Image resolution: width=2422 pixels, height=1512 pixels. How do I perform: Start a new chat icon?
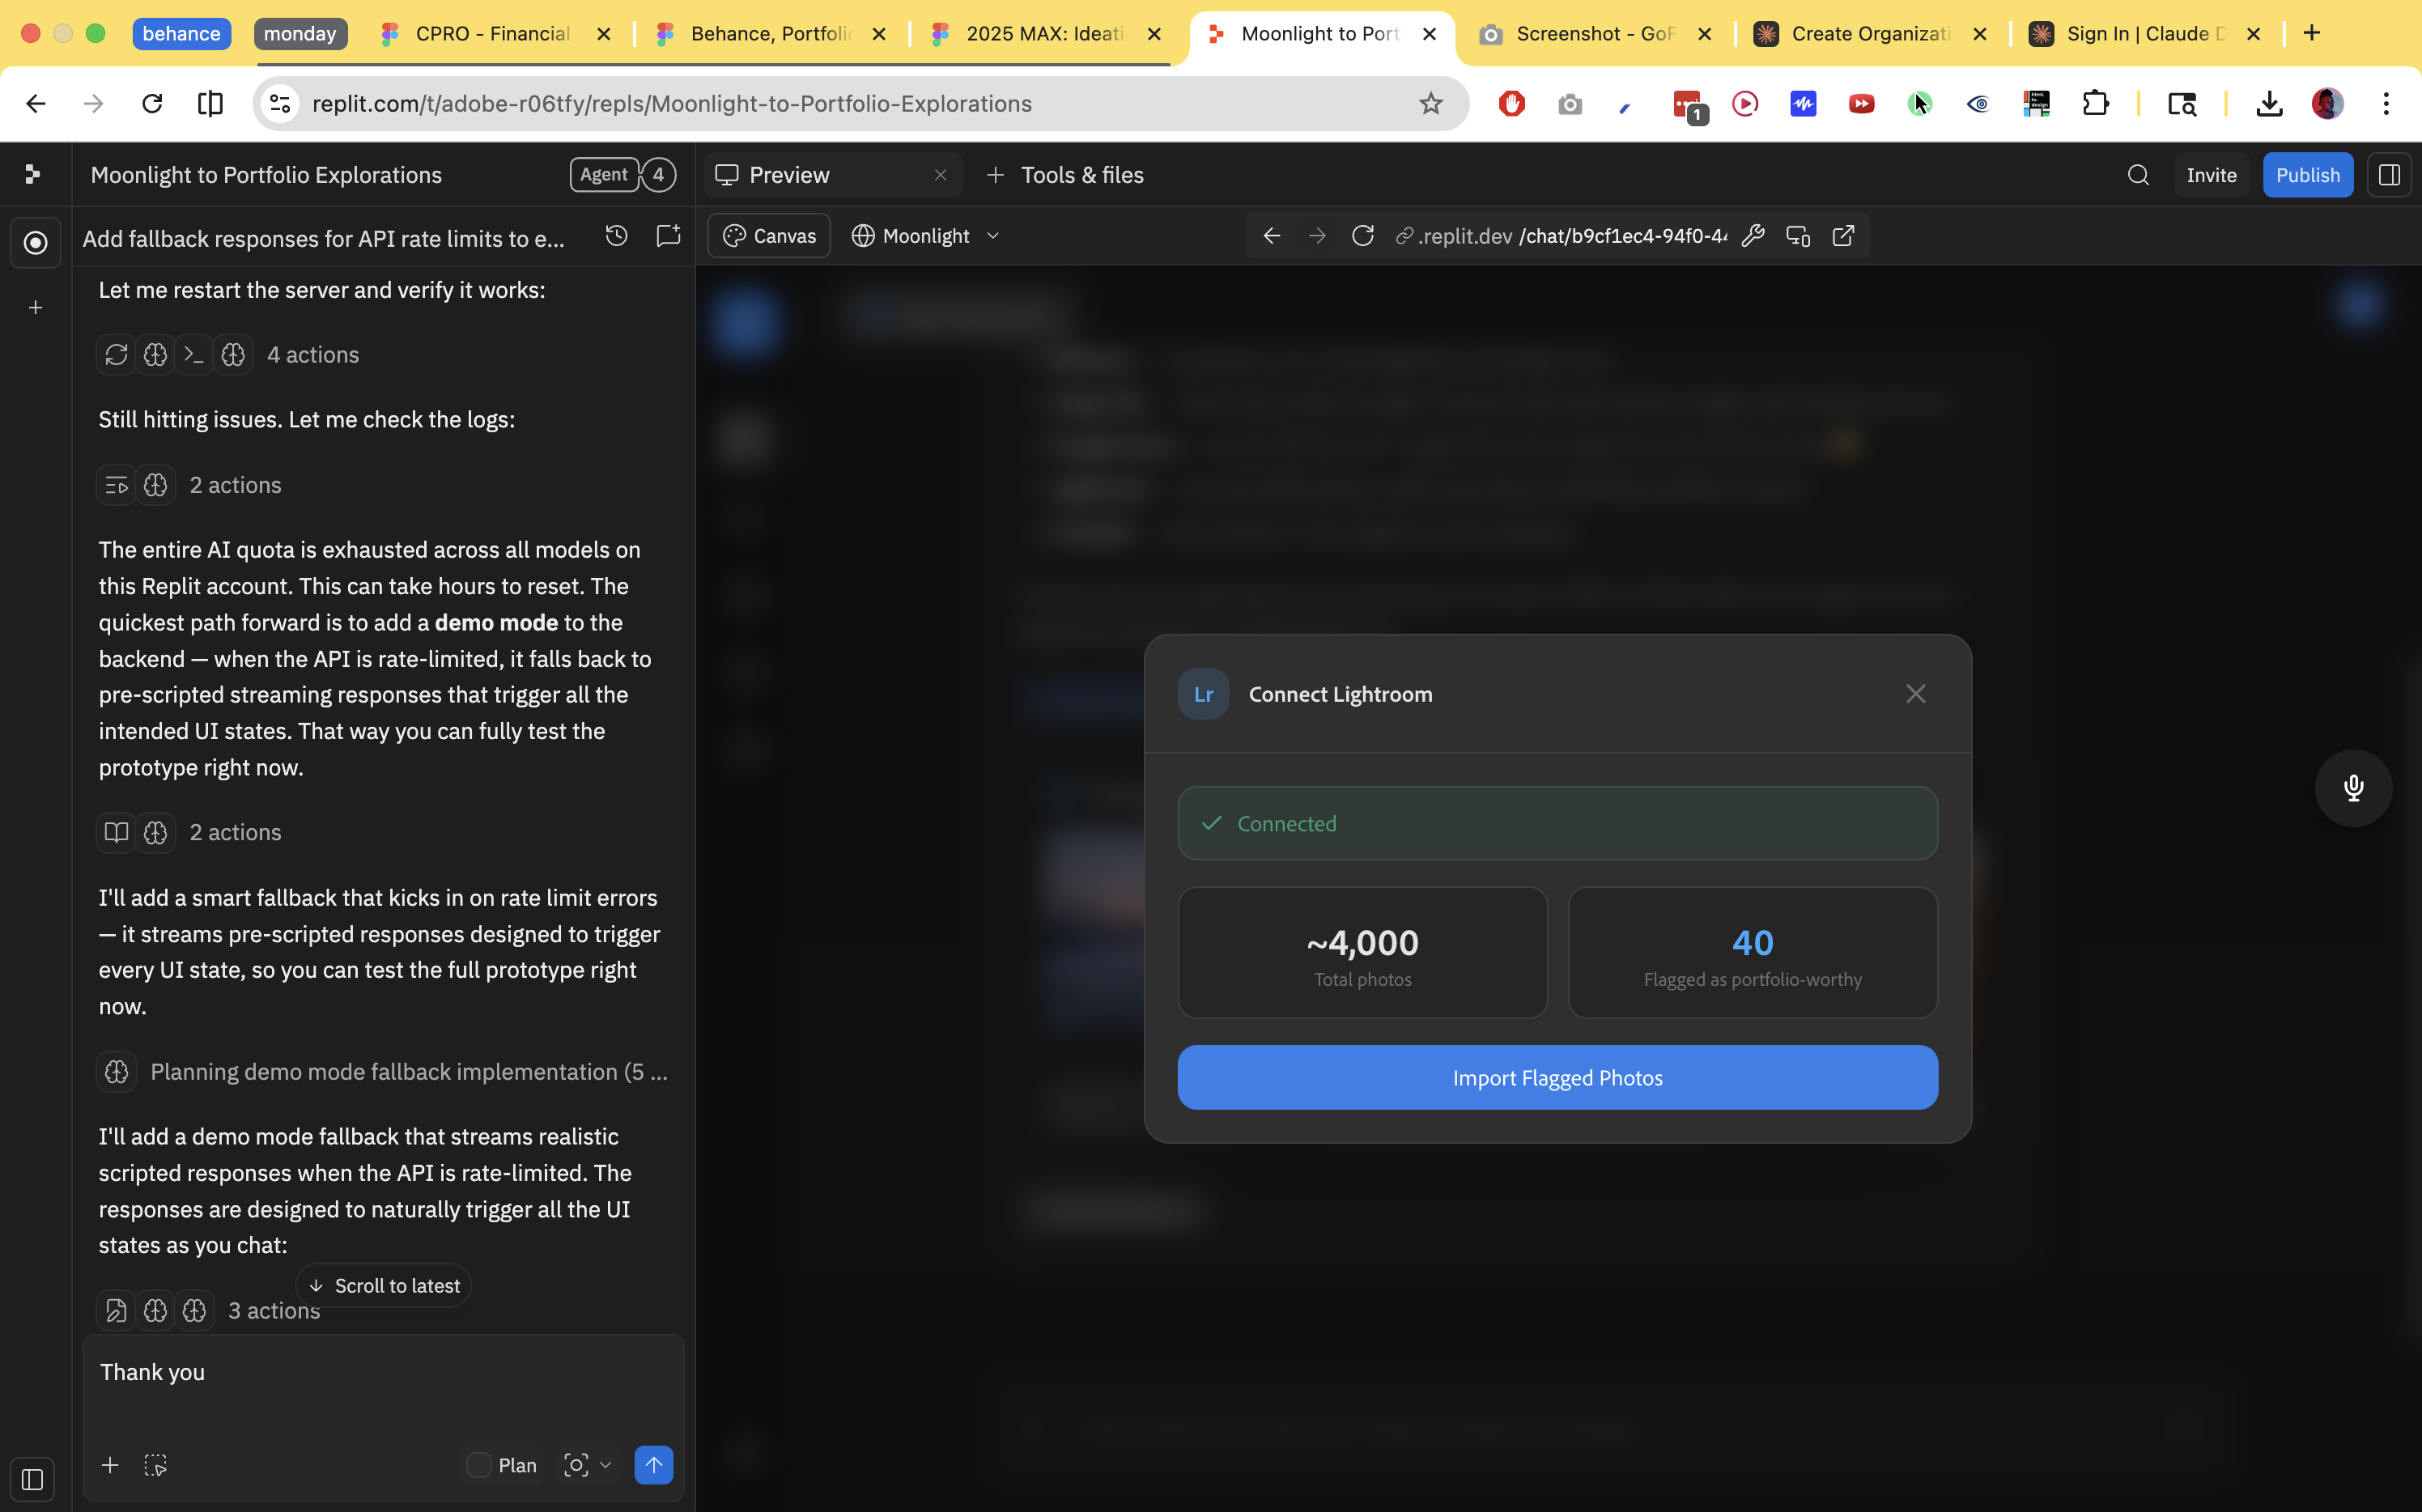click(668, 236)
